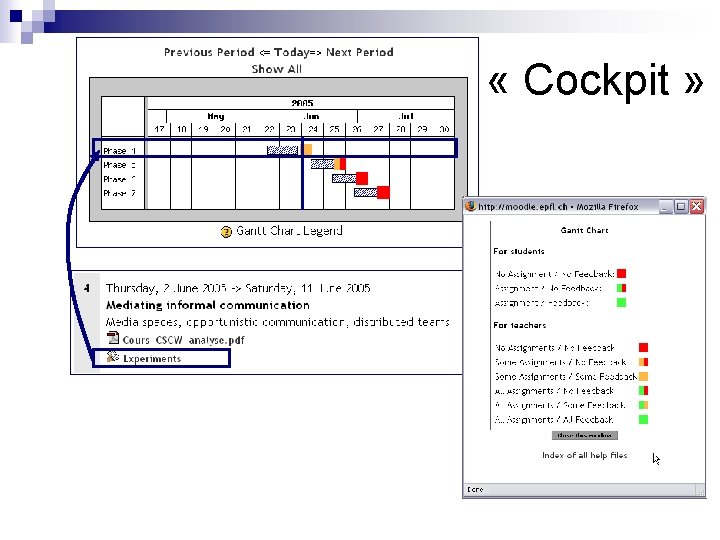The width and height of the screenshot is (720, 540).
Task: Click the Phase 1 dotted duration bar
Action: pyautogui.click(x=282, y=150)
